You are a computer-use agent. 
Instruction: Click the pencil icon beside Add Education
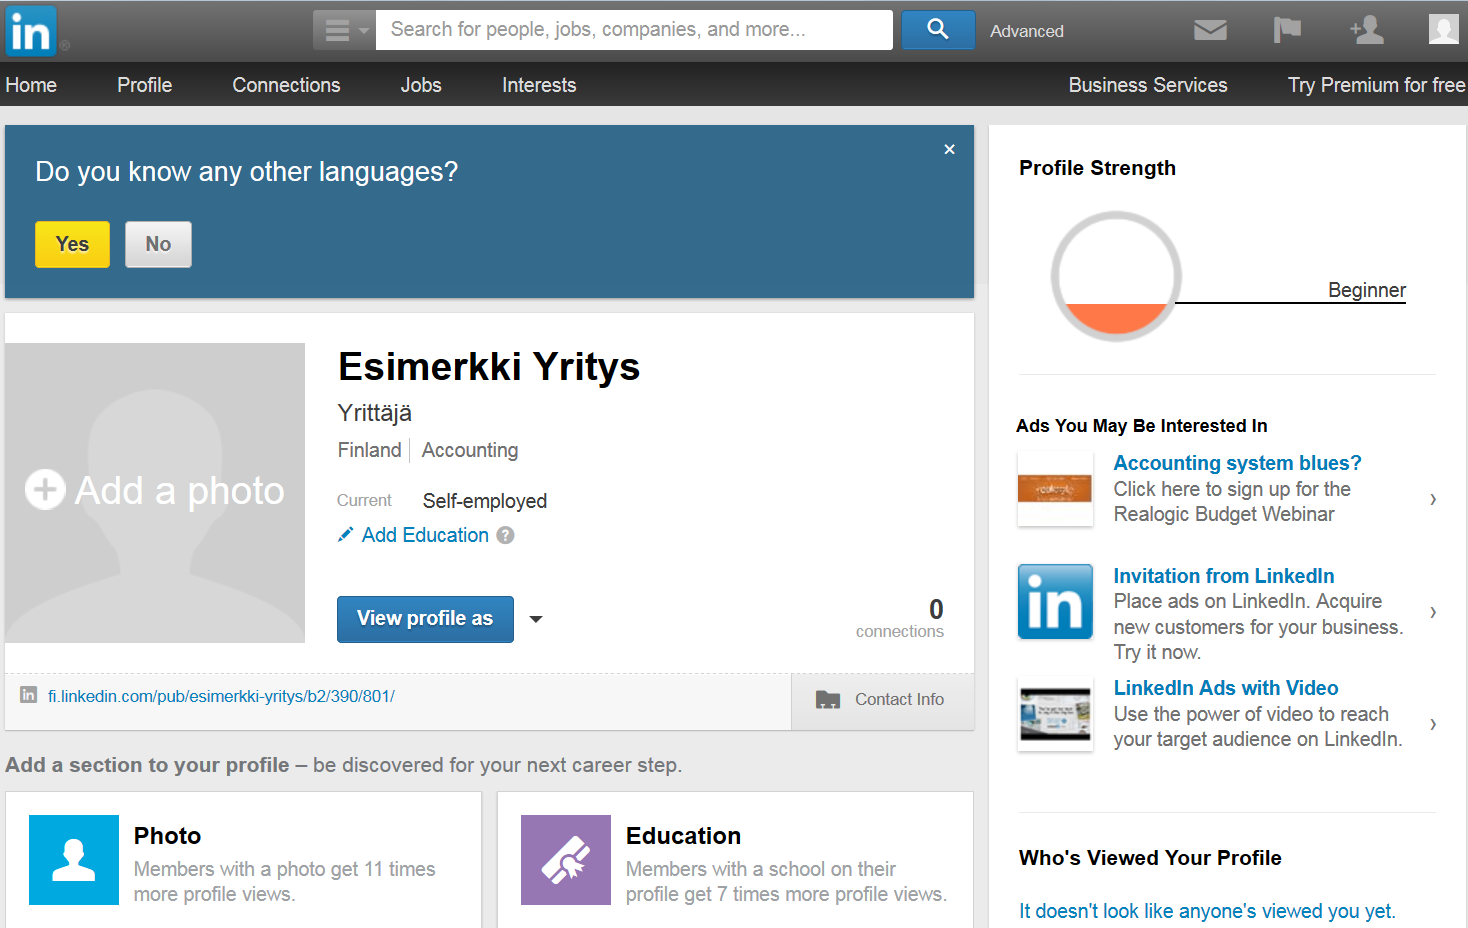point(345,535)
